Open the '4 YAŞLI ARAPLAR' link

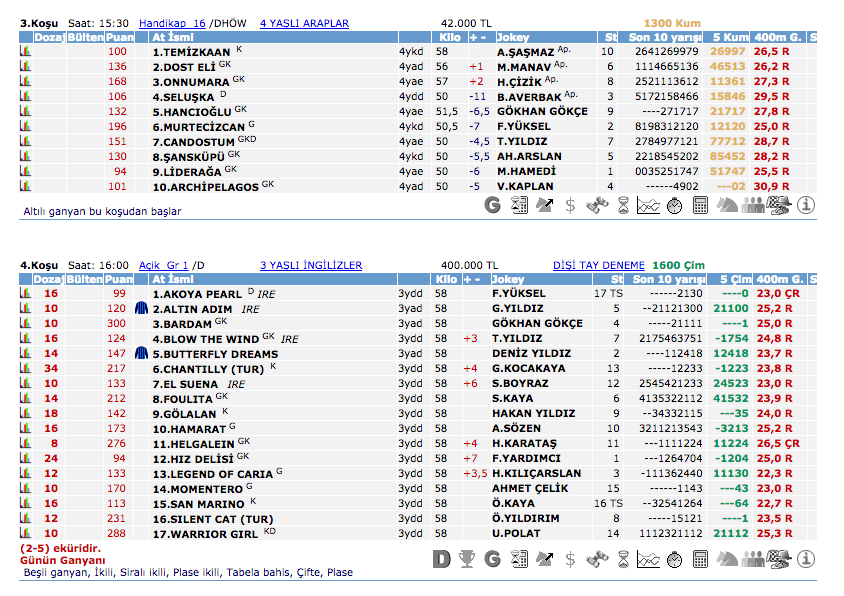(304, 22)
